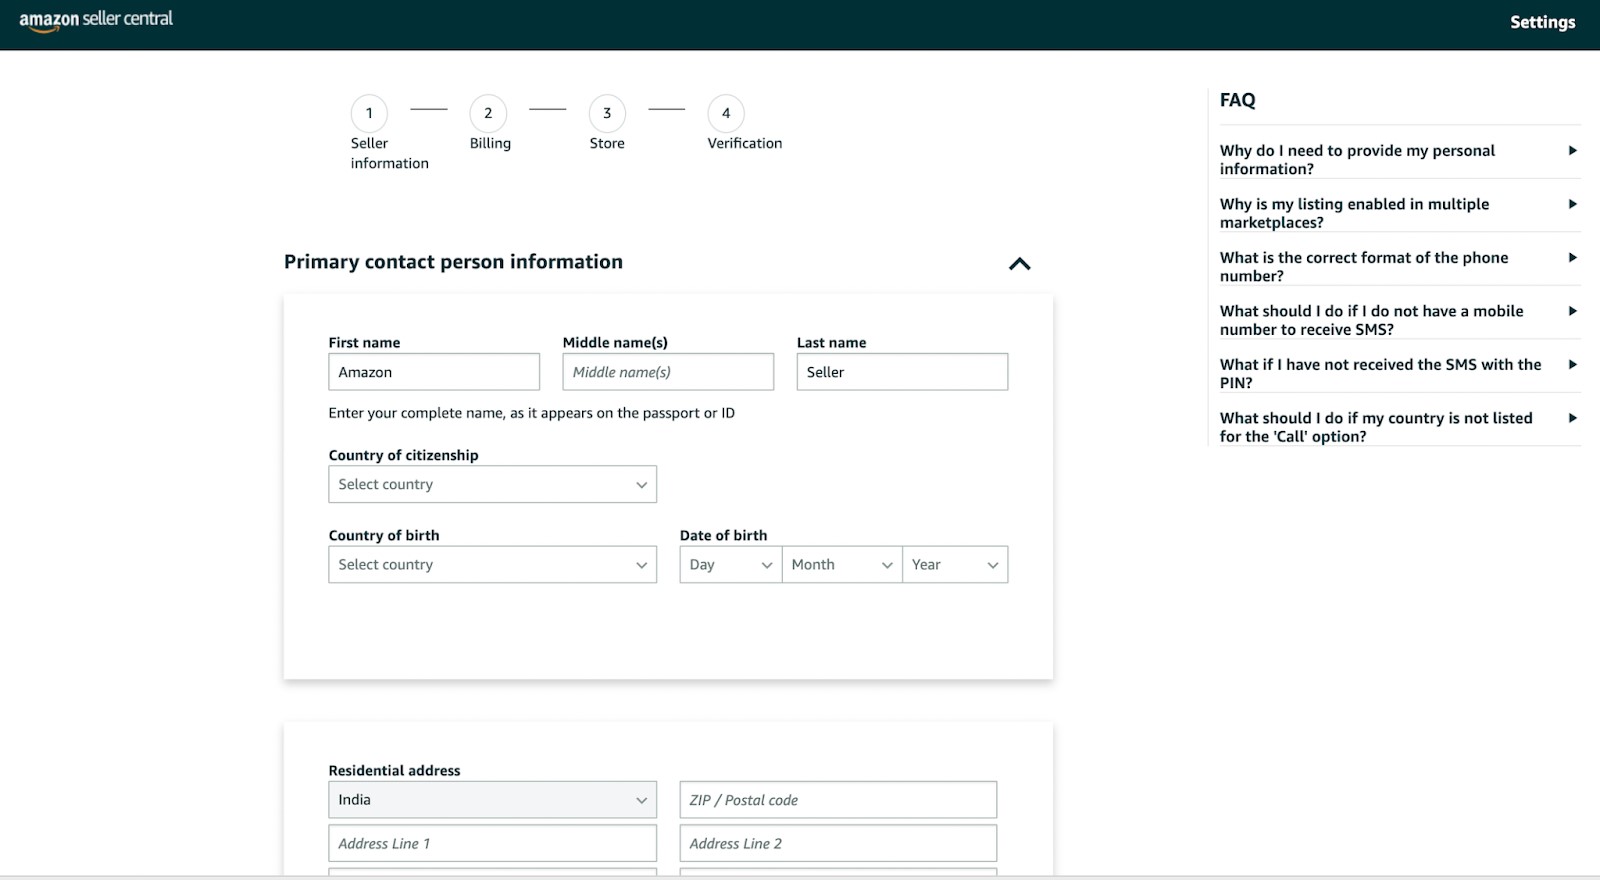Open the Month dropdown for date of birth
The height and width of the screenshot is (880, 1600).
click(x=841, y=565)
